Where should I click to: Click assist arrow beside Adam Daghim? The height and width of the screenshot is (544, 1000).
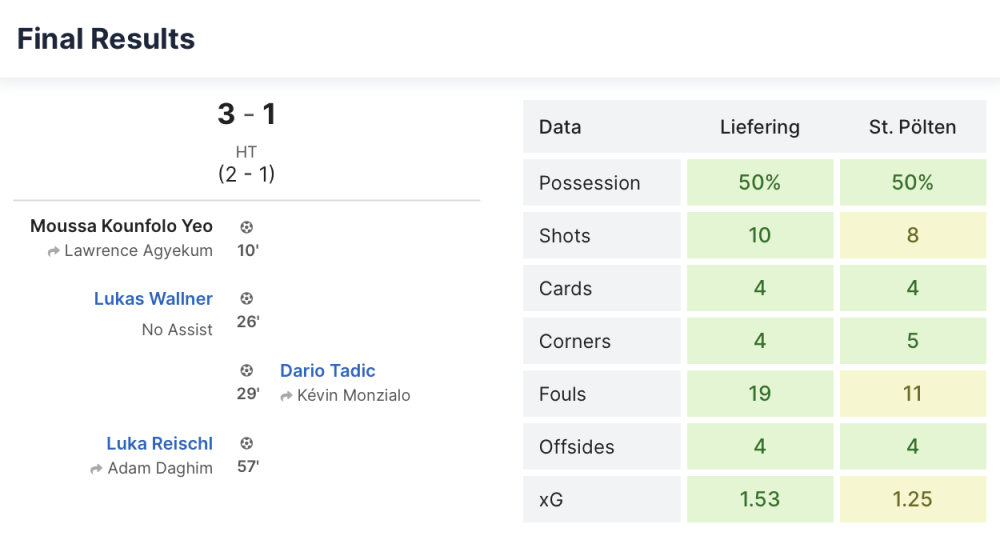coord(97,468)
